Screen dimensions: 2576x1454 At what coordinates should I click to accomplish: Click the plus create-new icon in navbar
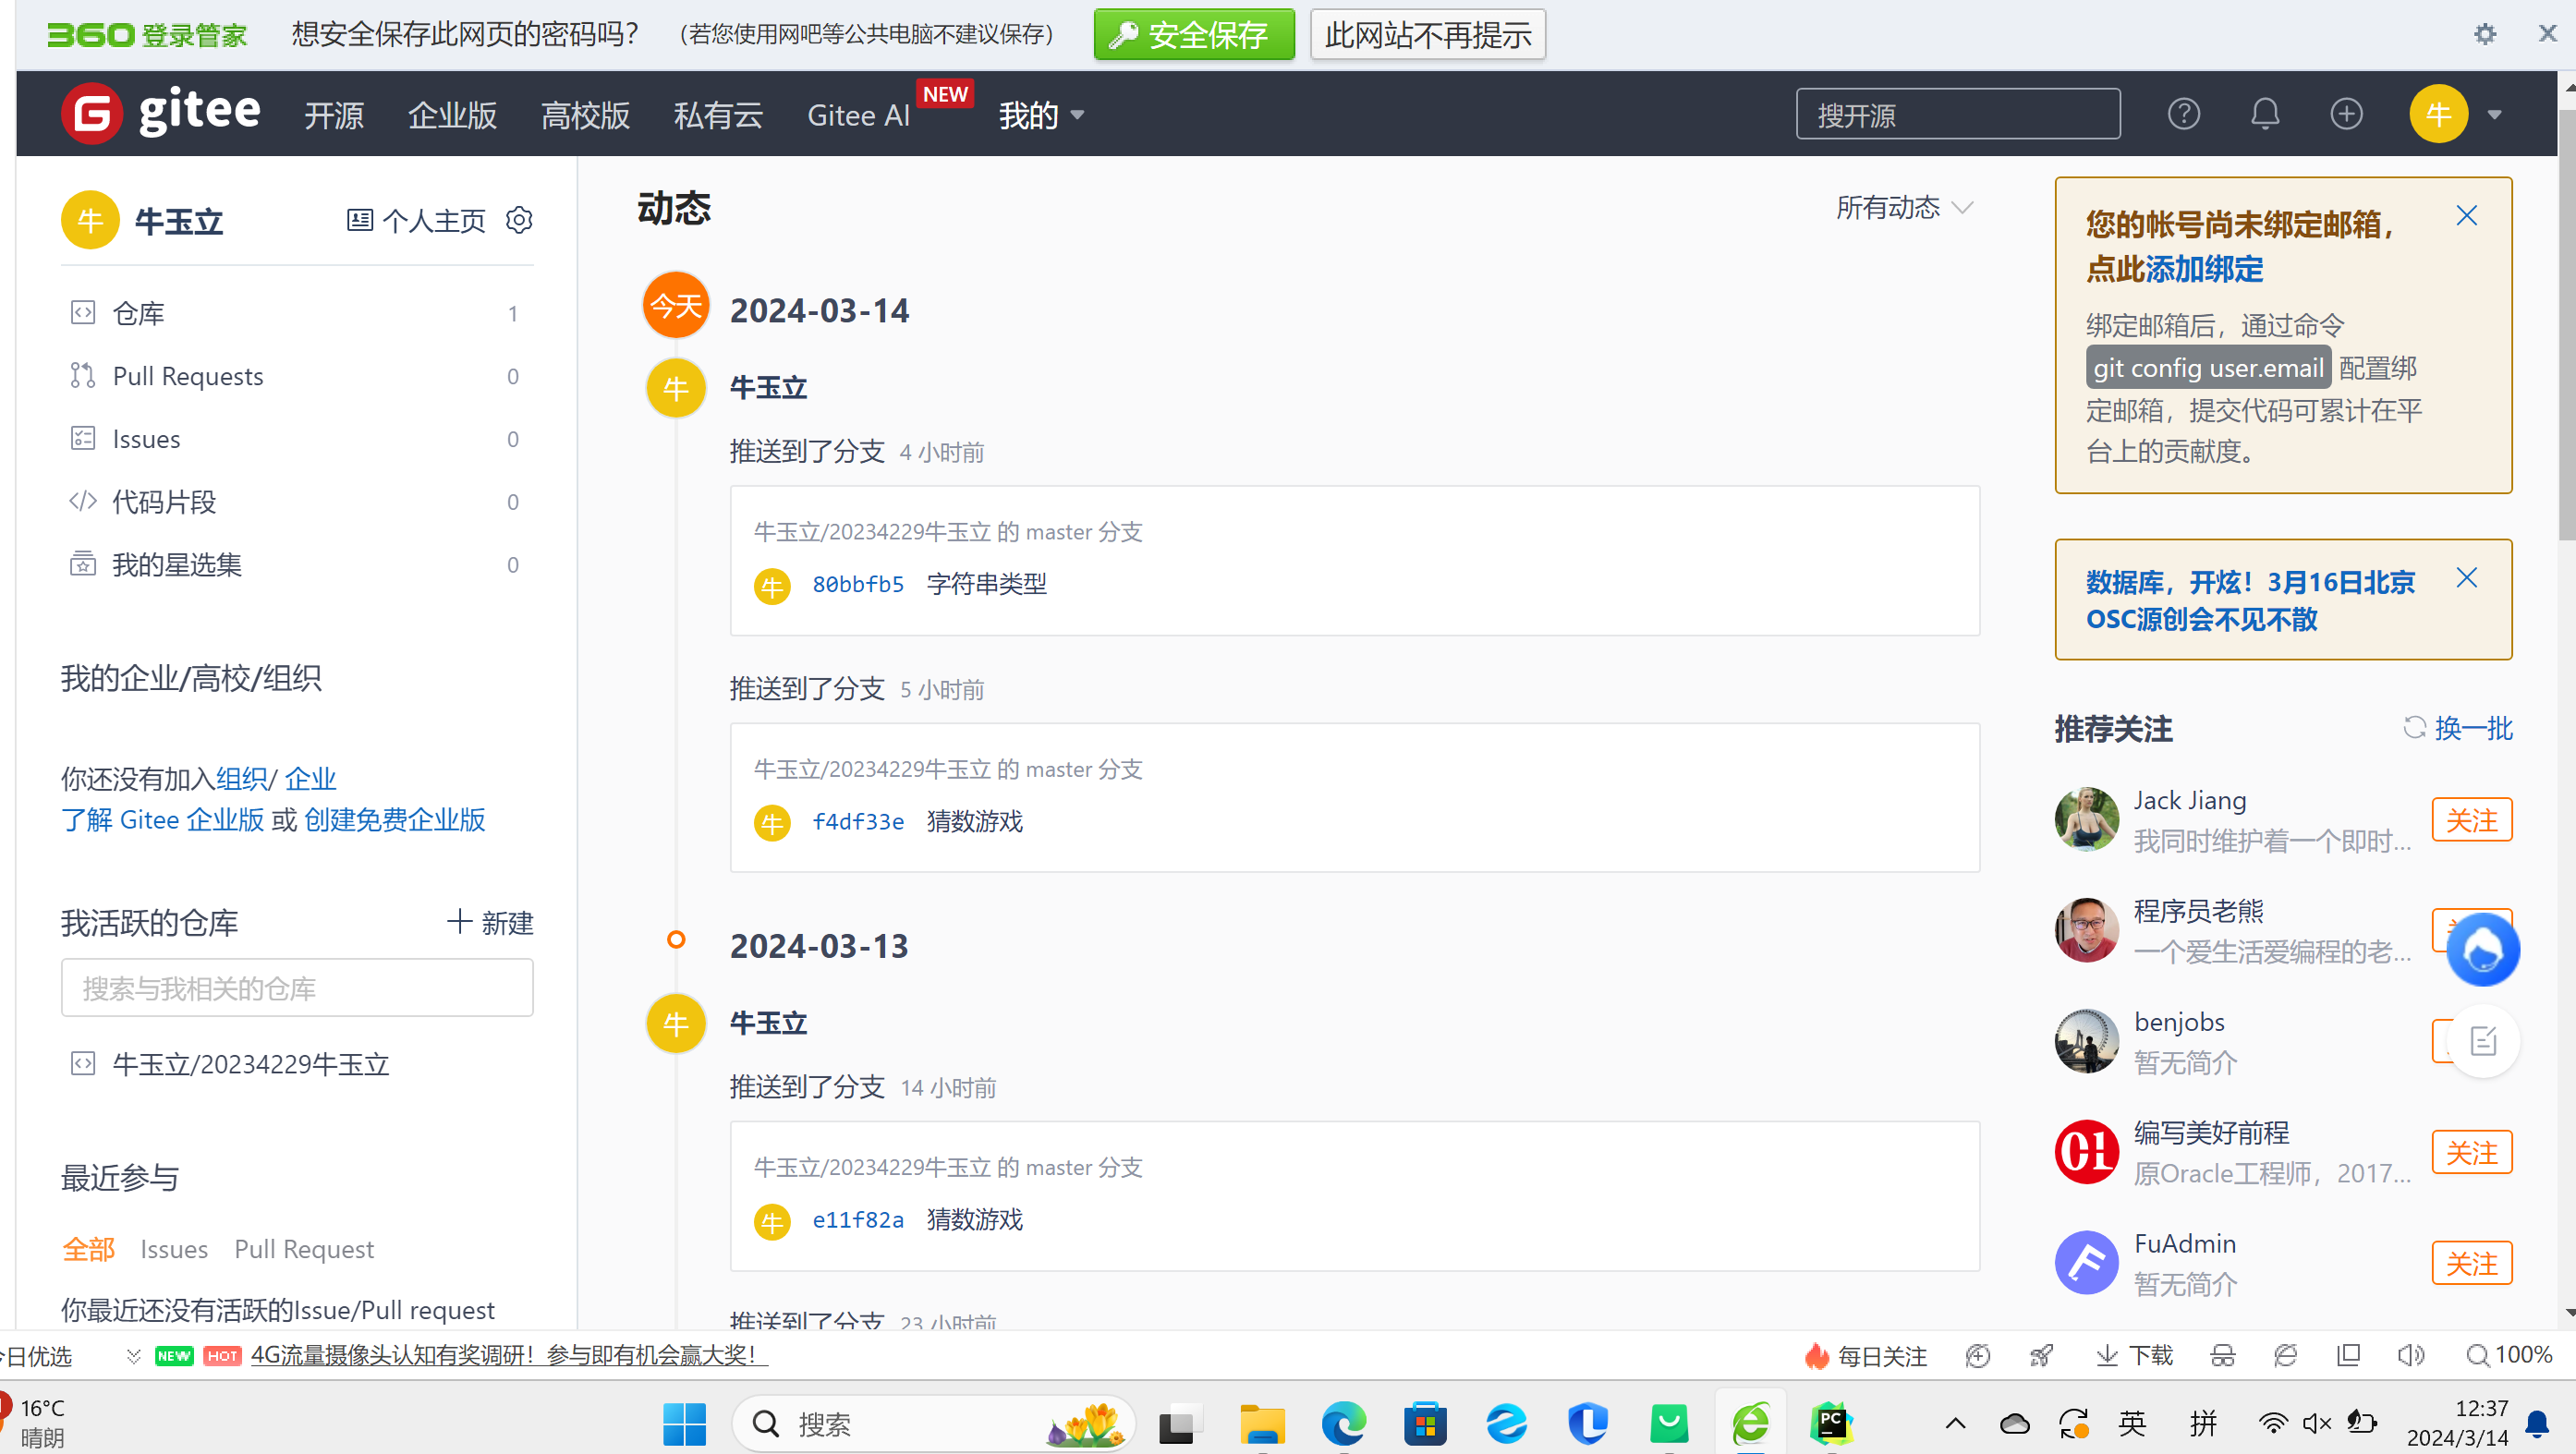[x=2345, y=114]
